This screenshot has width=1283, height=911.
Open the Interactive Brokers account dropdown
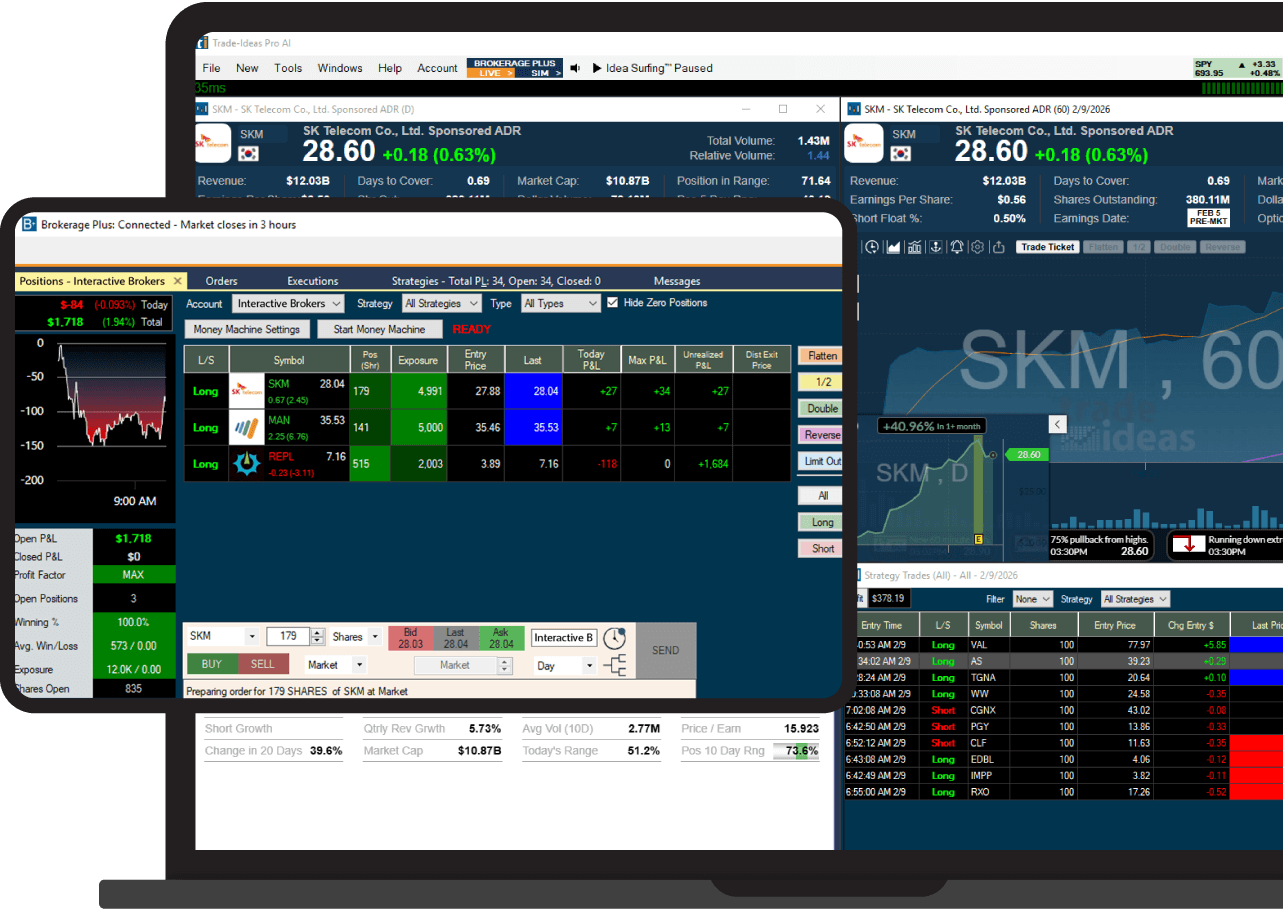click(287, 303)
